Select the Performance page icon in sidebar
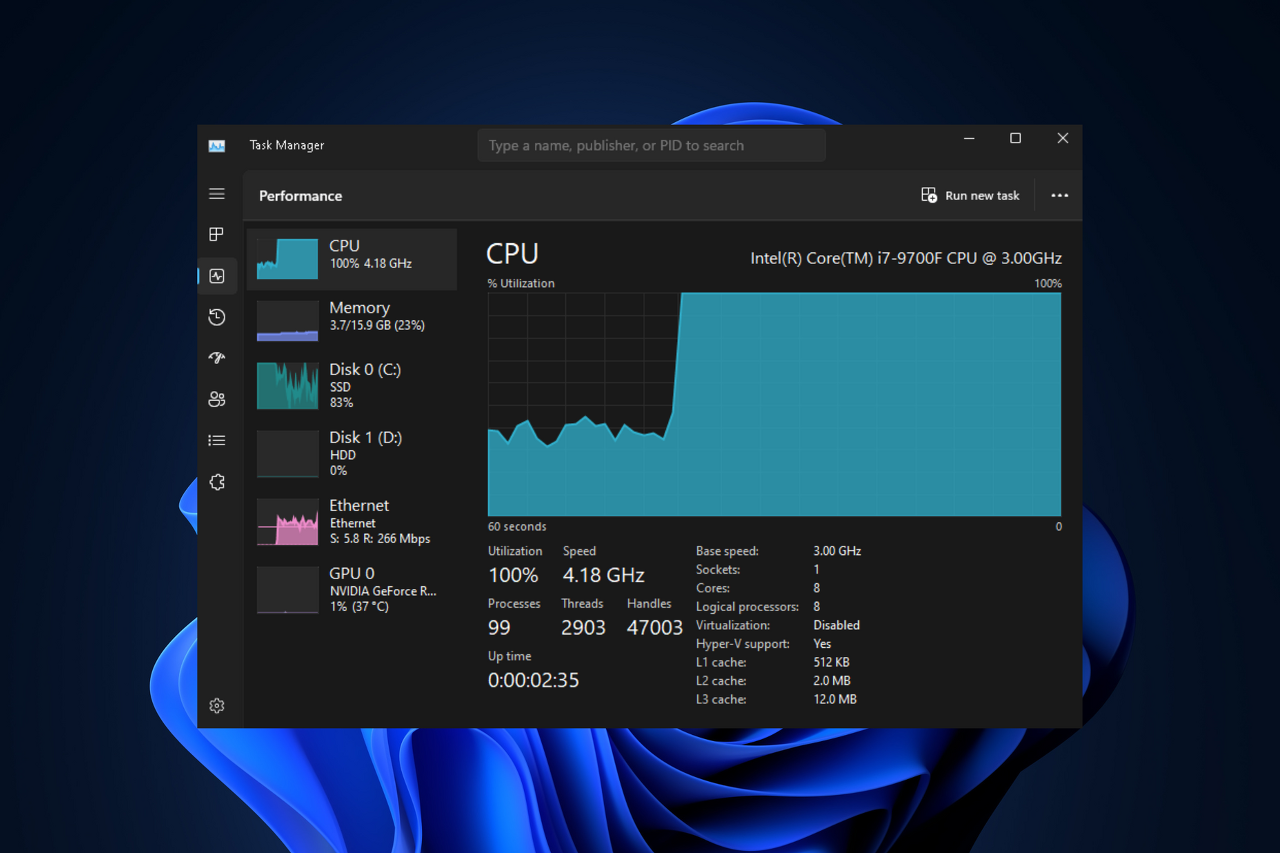 click(217, 276)
